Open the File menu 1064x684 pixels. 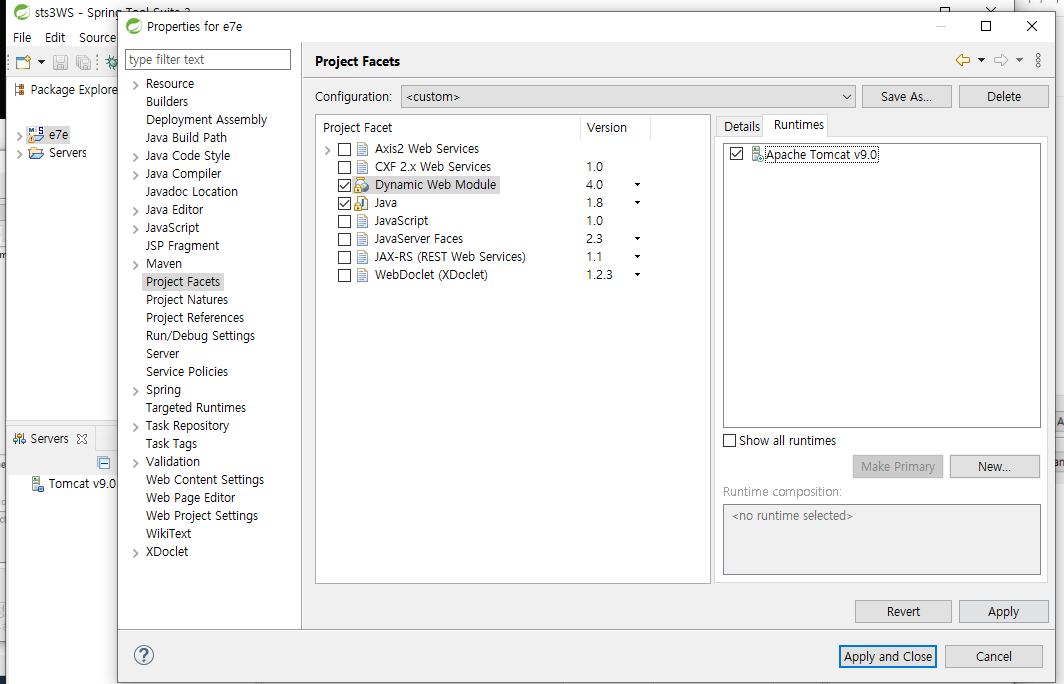(22, 37)
